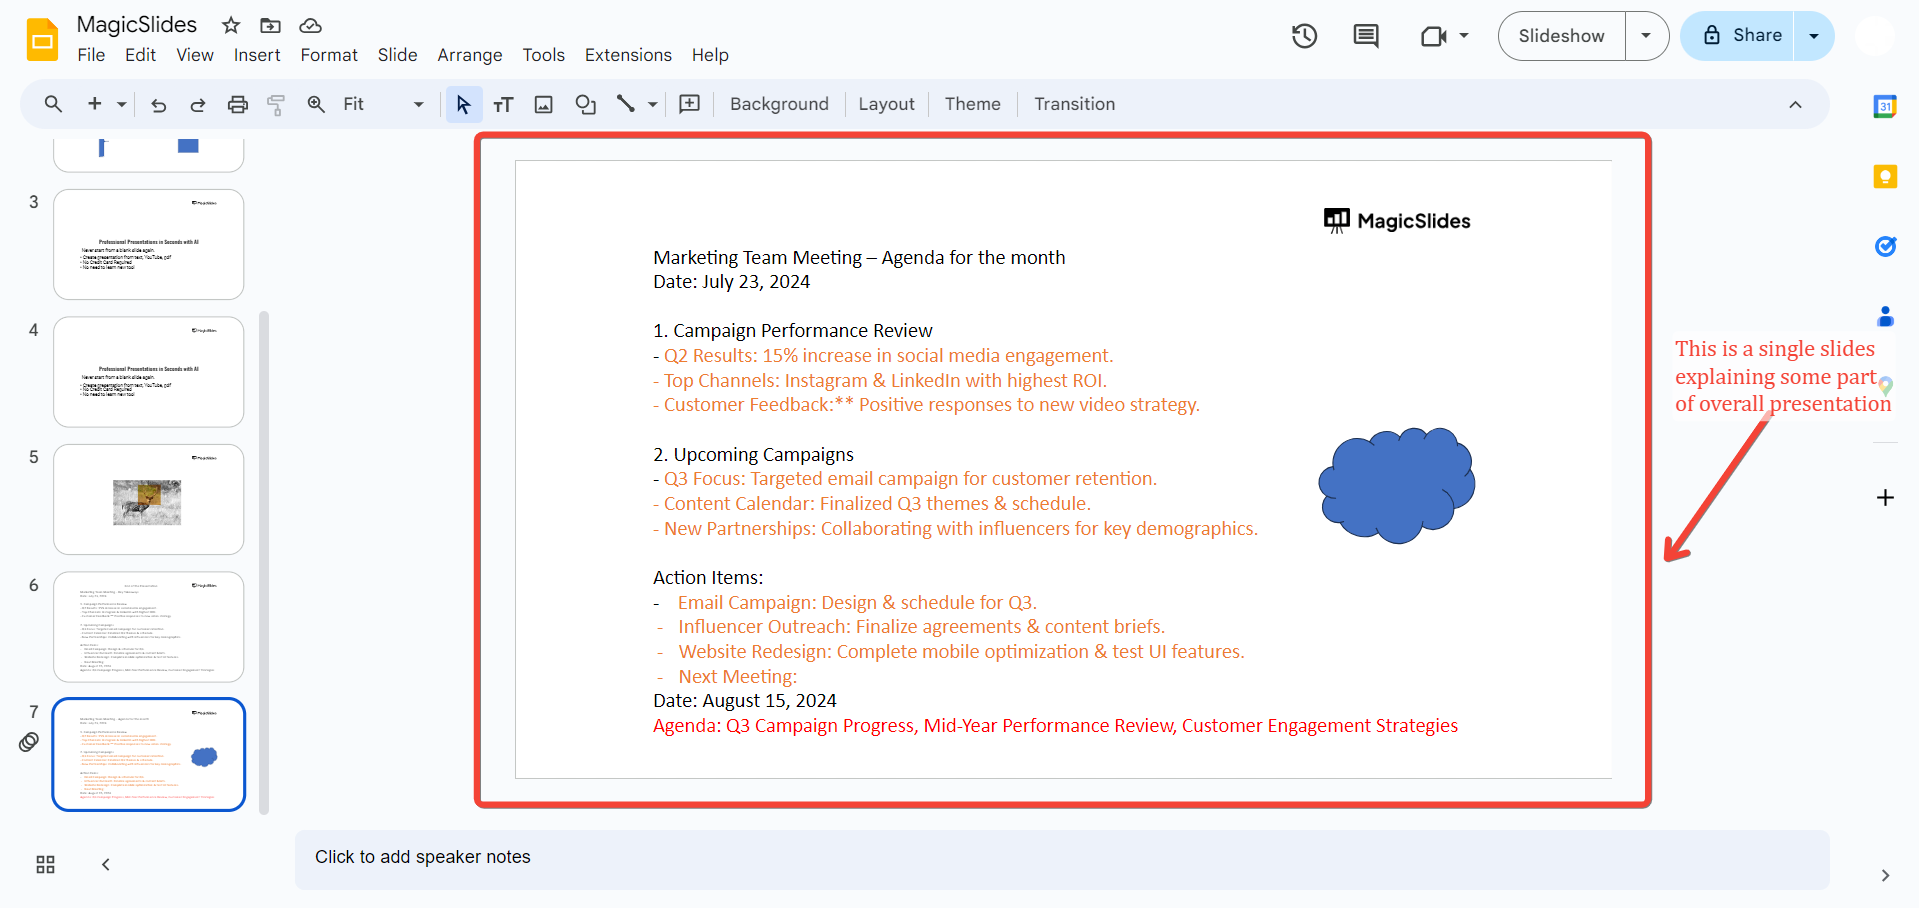Expand Slideshow options dropdown arrow
This screenshot has height=908, width=1919.
click(x=1646, y=36)
